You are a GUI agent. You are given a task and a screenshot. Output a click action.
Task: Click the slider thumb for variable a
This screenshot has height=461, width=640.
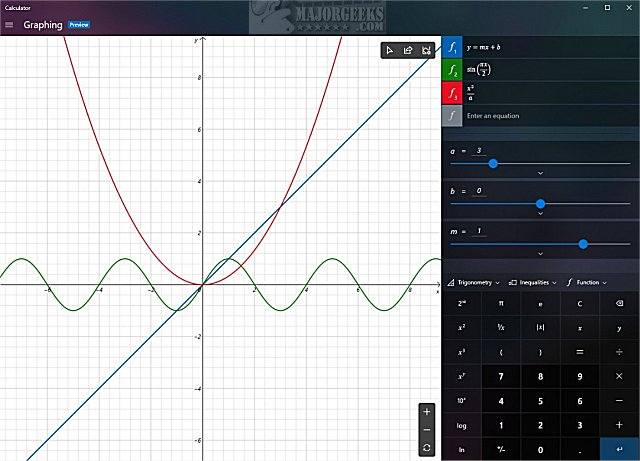493,163
